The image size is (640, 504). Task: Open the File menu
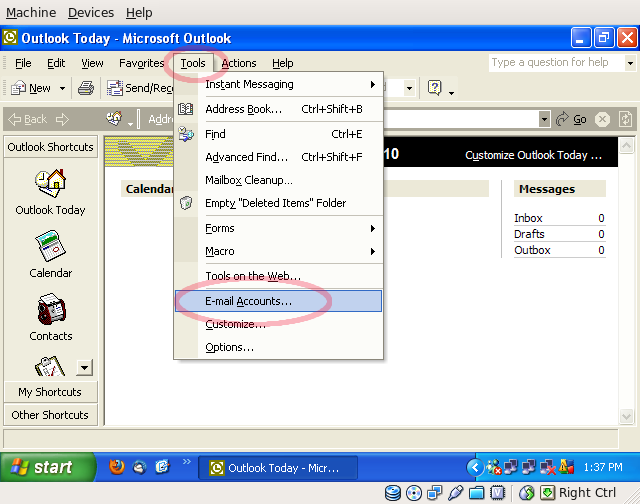tap(23, 63)
